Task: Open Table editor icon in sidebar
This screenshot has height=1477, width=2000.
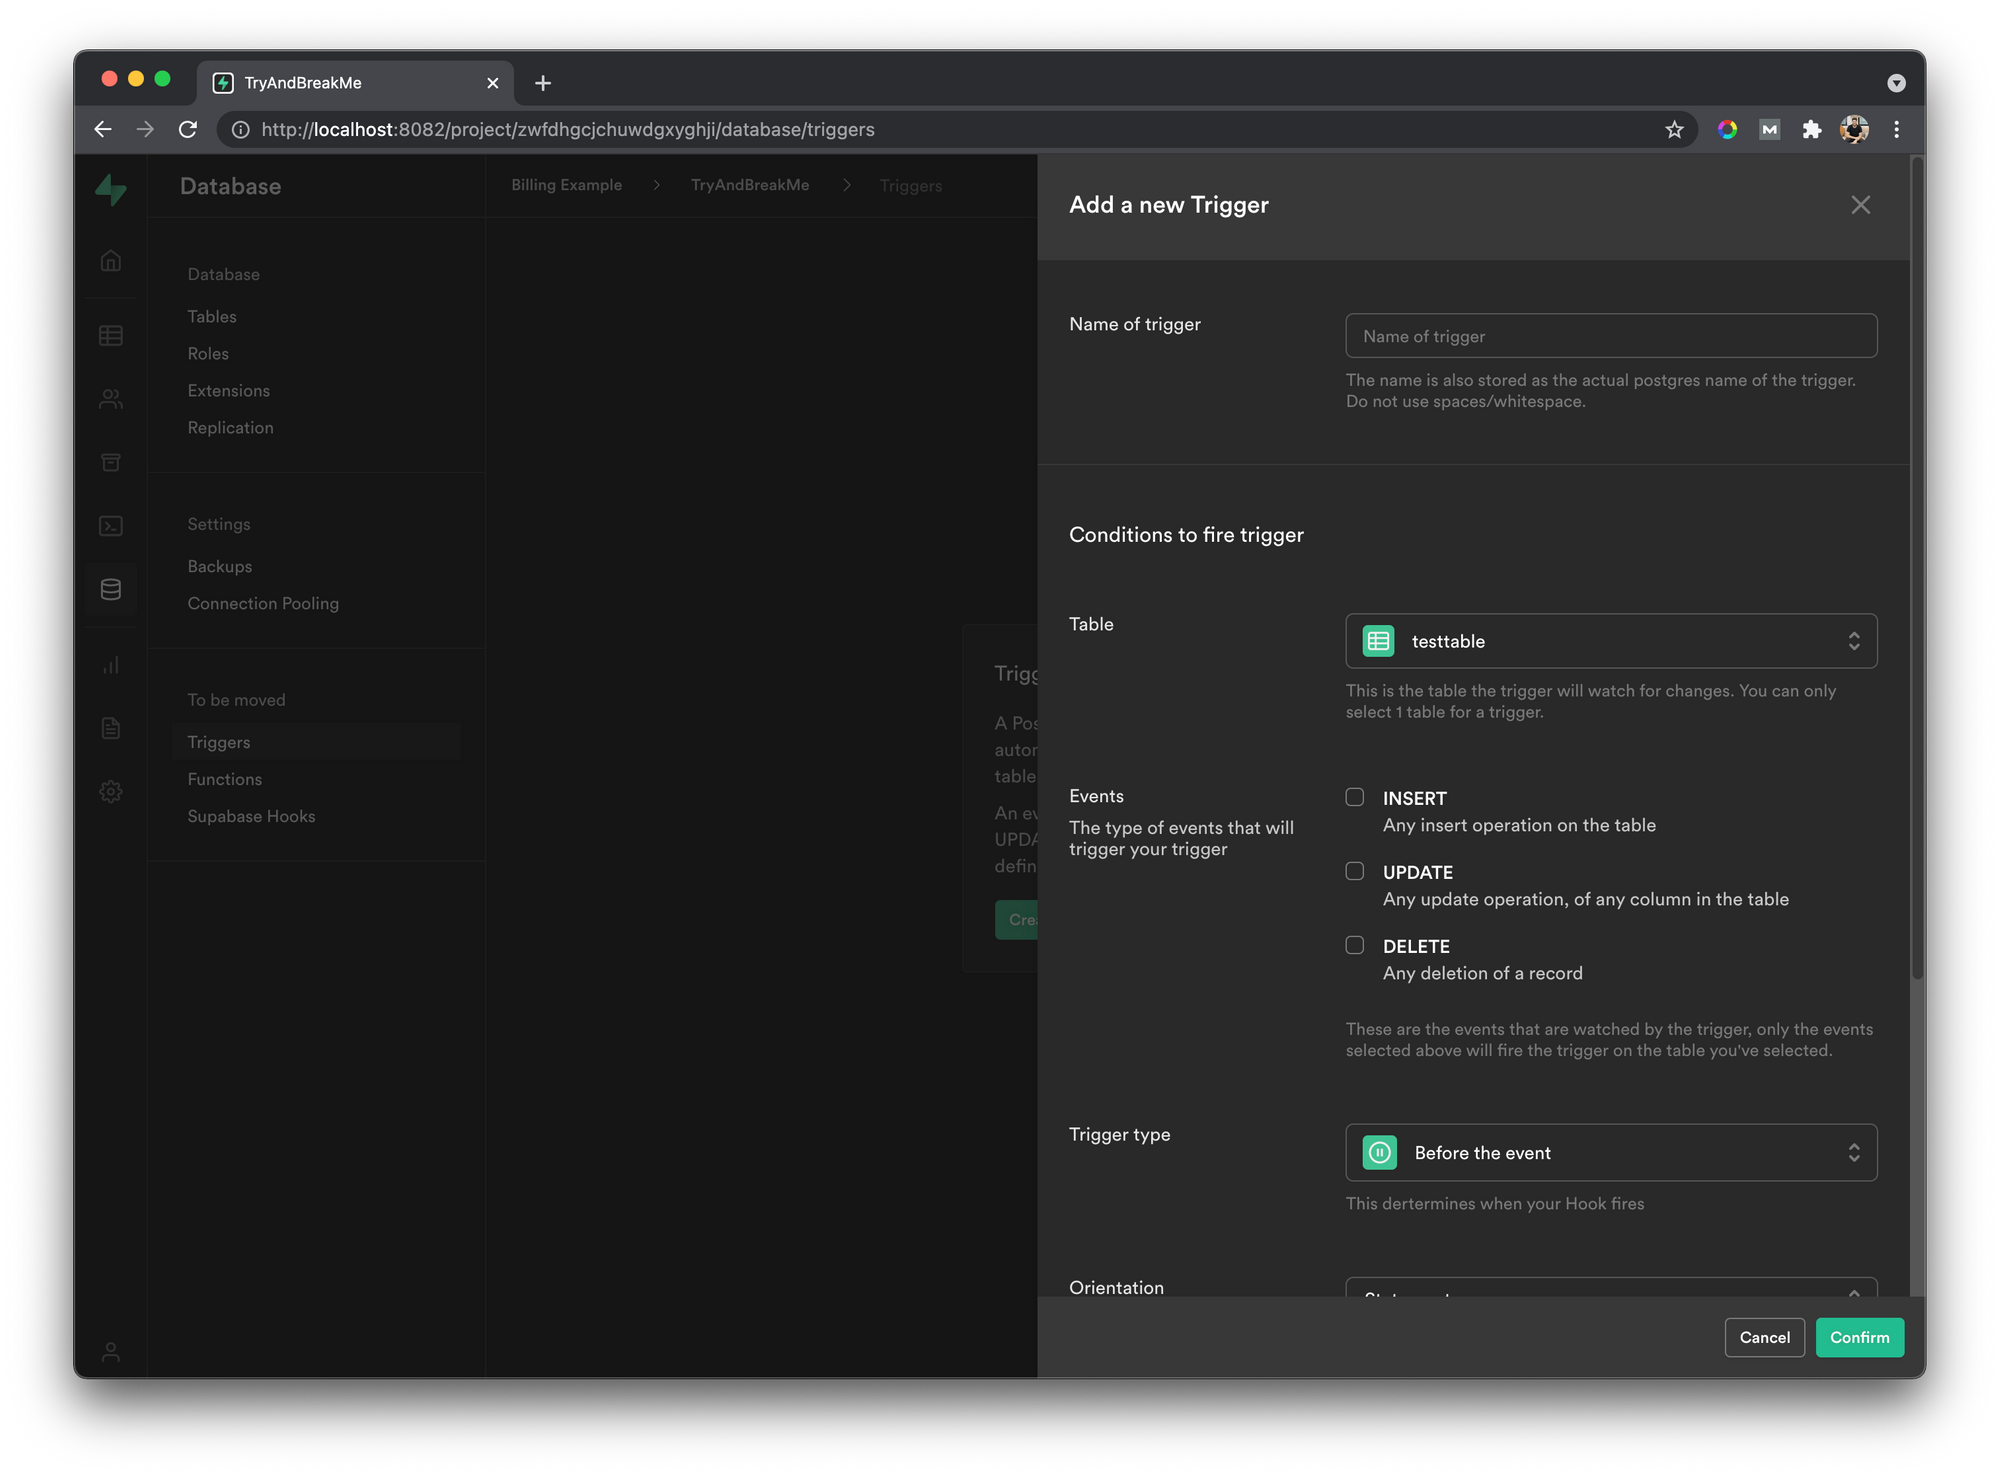Action: (x=111, y=336)
